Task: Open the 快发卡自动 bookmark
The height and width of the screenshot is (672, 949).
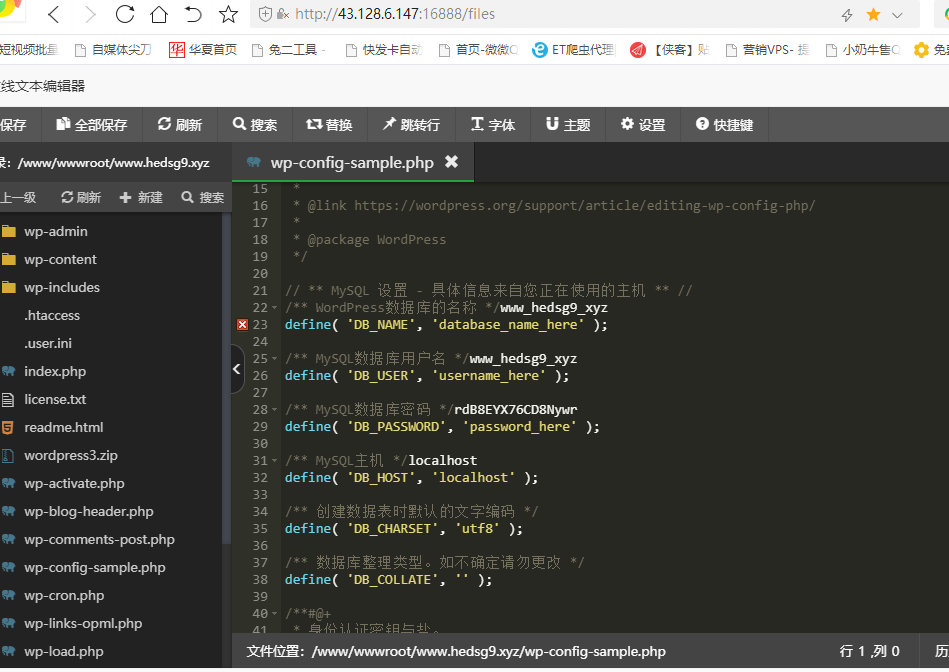Action: point(384,50)
